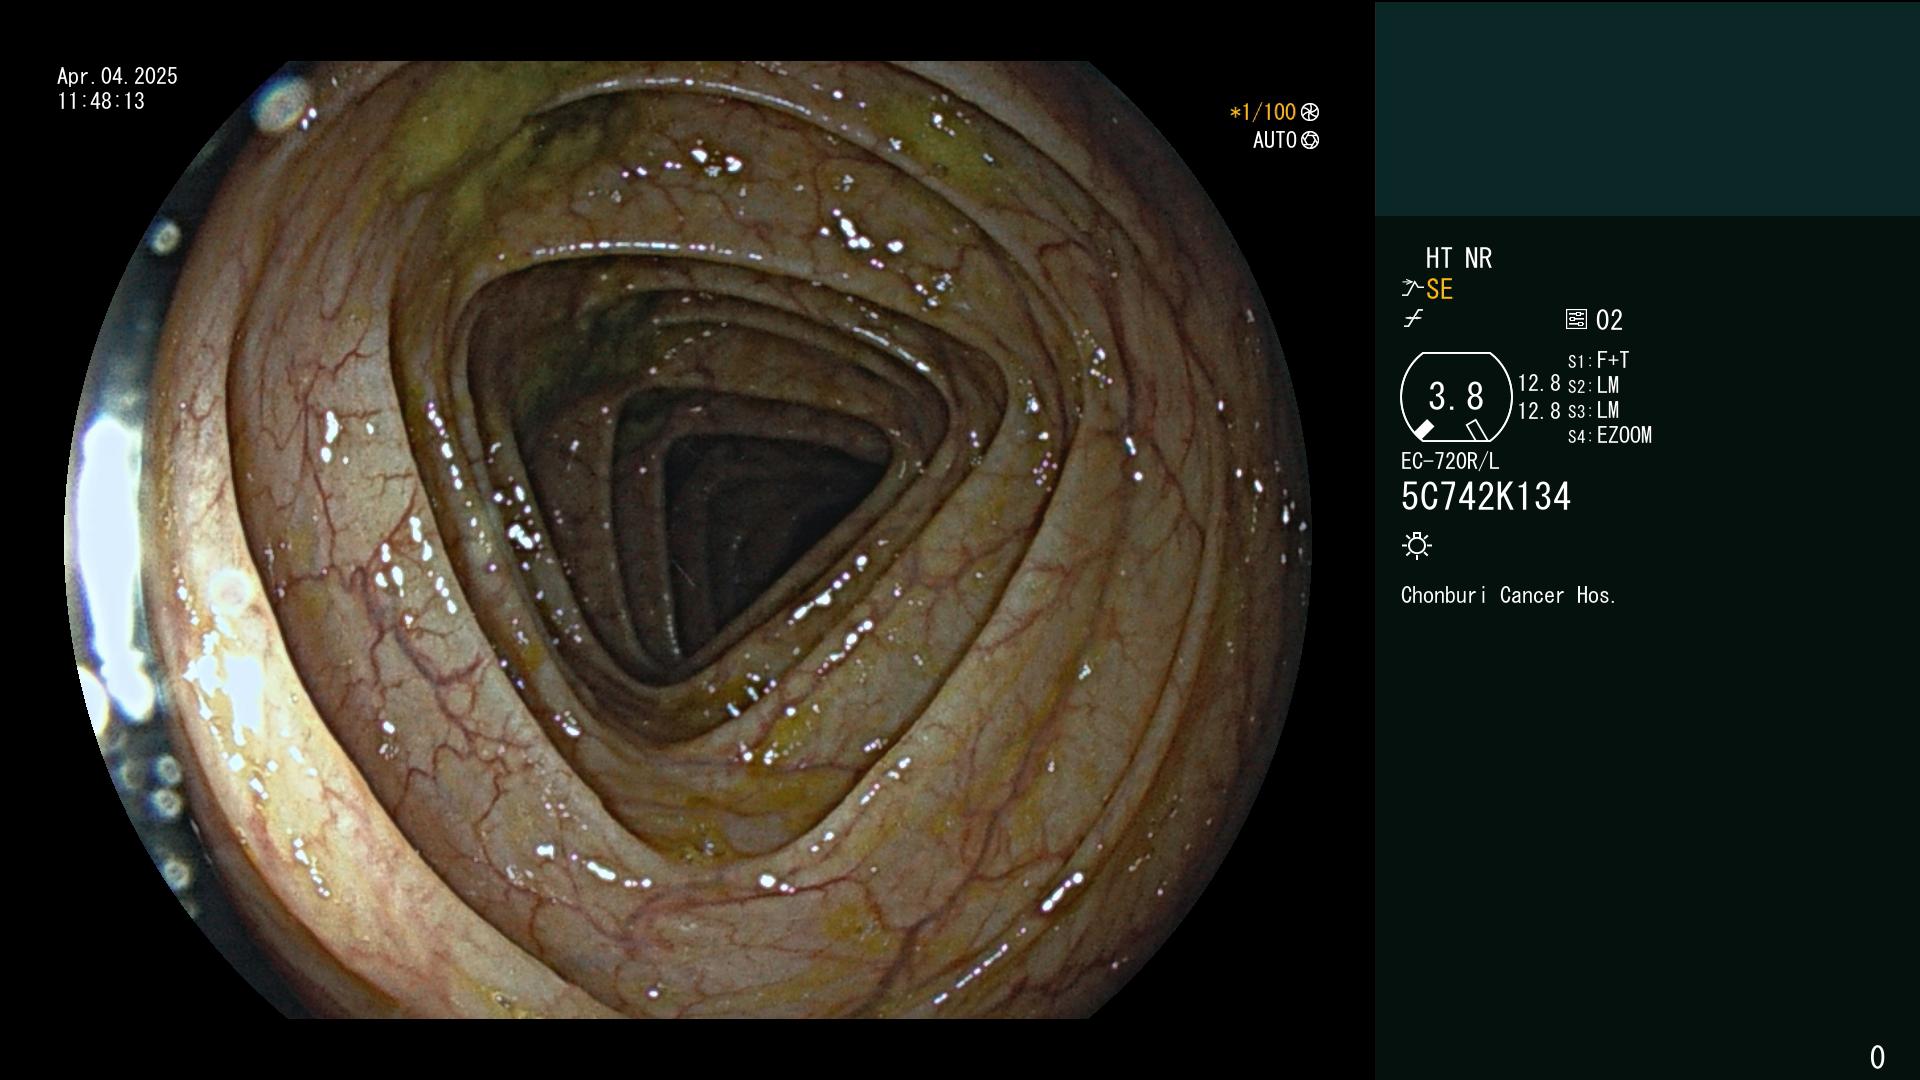Click the shutter speed fan icon beside 1/100
Viewport: 1920px width, 1080px height.
(x=1310, y=112)
